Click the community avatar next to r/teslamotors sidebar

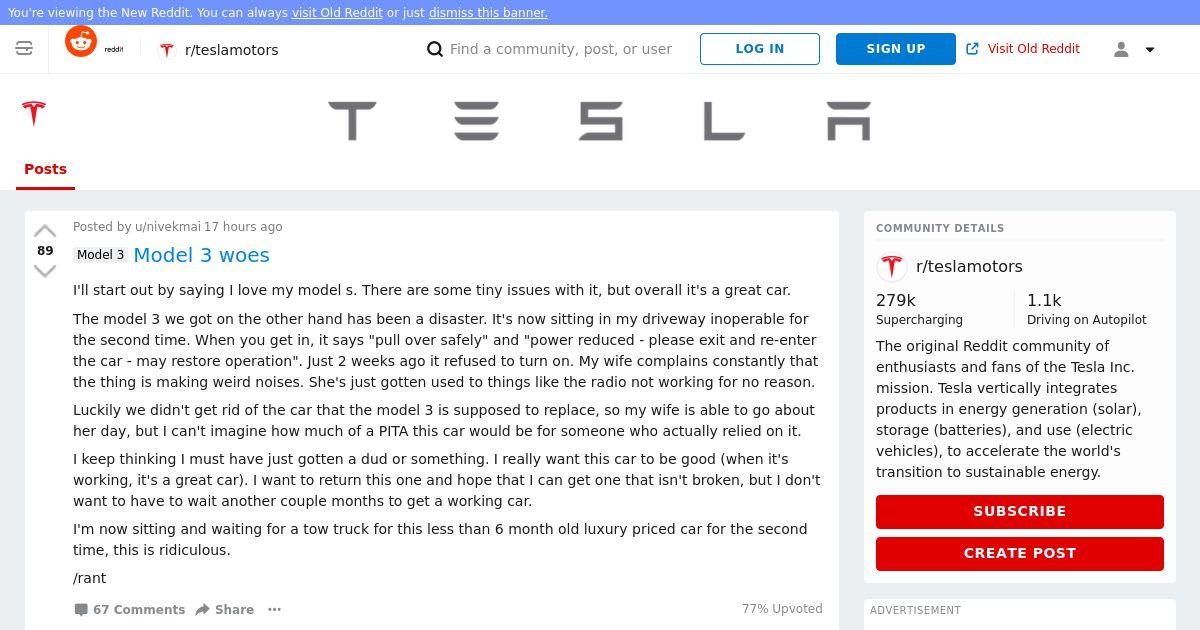pyautogui.click(x=891, y=267)
